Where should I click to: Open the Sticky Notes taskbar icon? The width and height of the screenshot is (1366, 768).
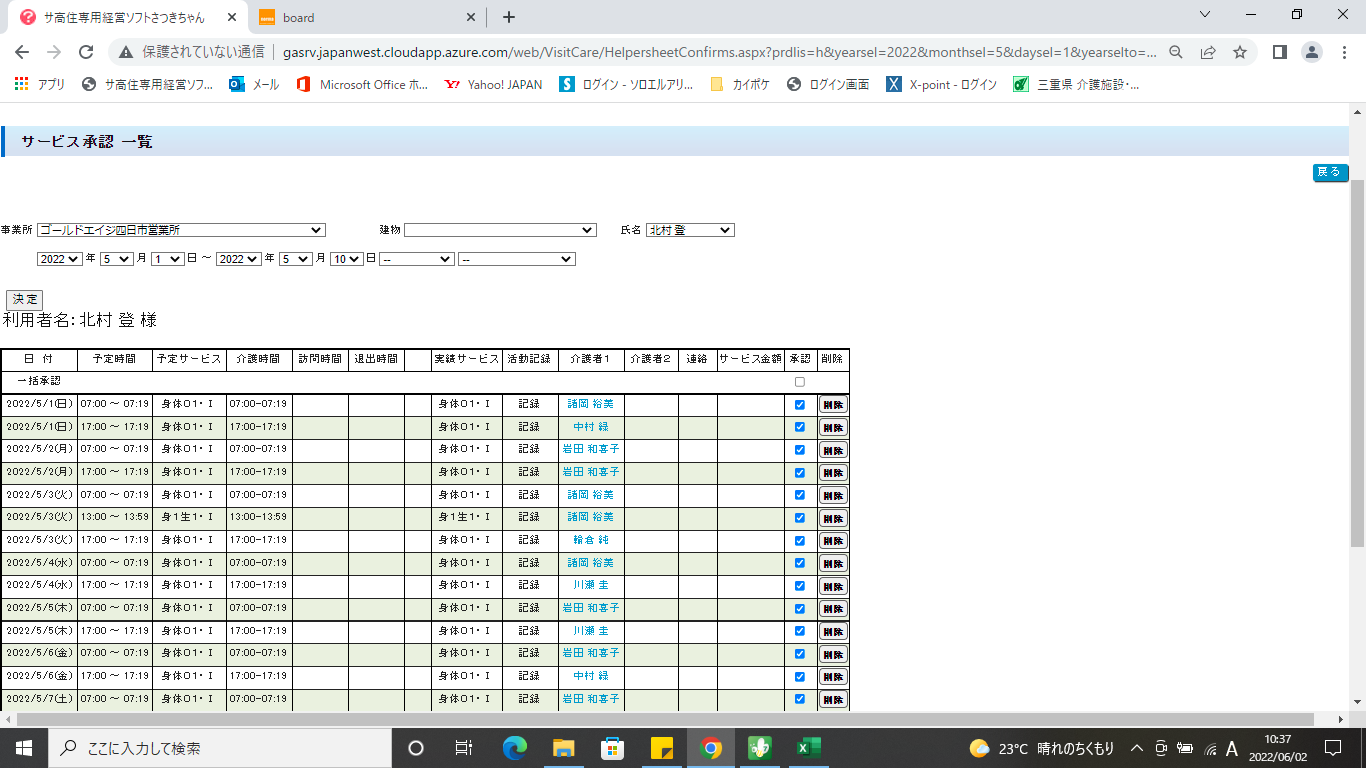pyautogui.click(x=661, y=748)
